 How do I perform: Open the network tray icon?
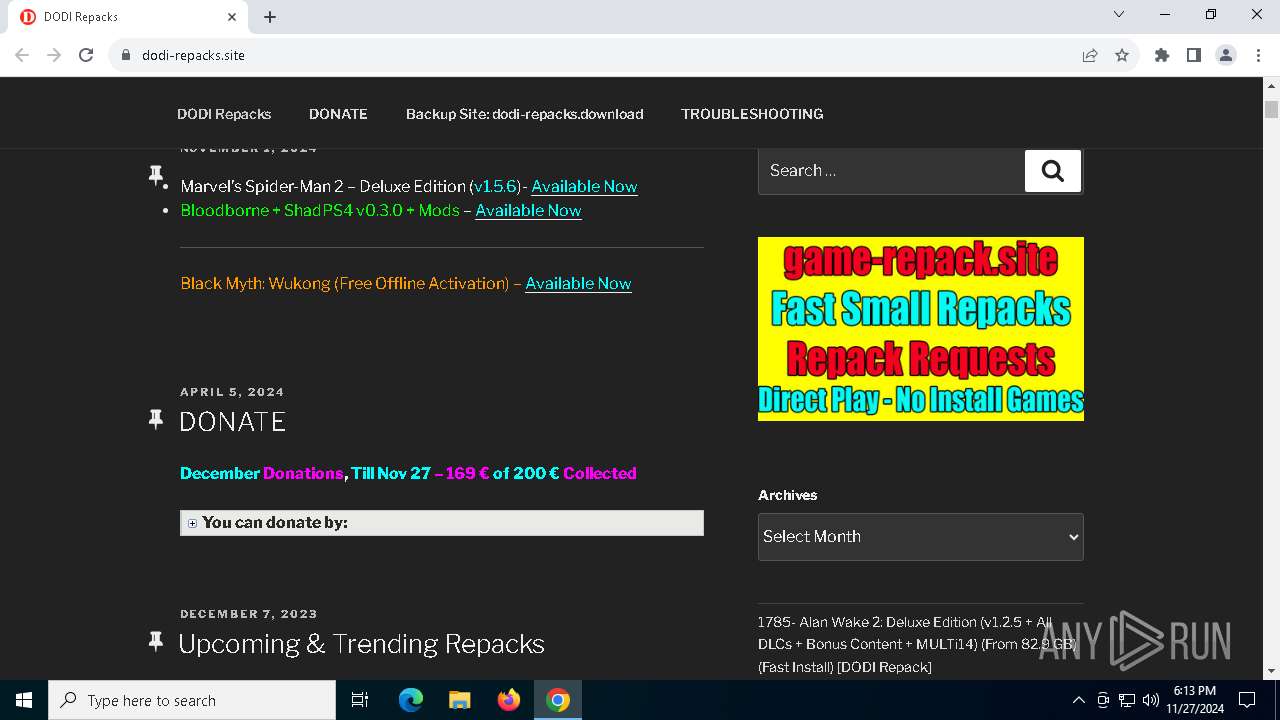(1127, 700)
